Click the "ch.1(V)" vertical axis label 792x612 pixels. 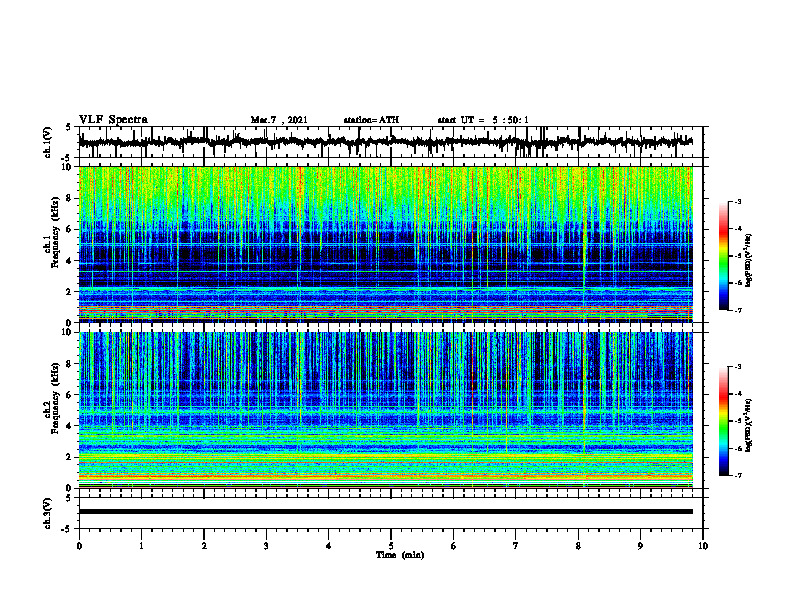[x=48, y=142]
